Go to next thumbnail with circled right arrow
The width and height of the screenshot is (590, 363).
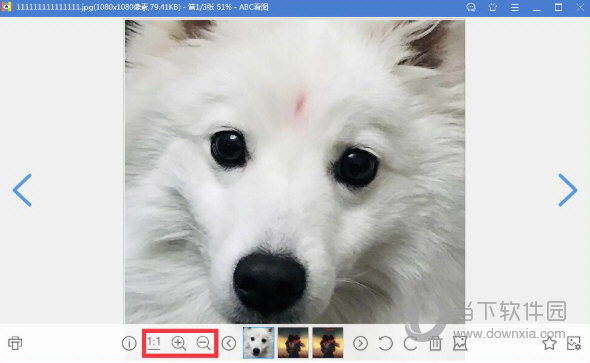tap(360, 343)
